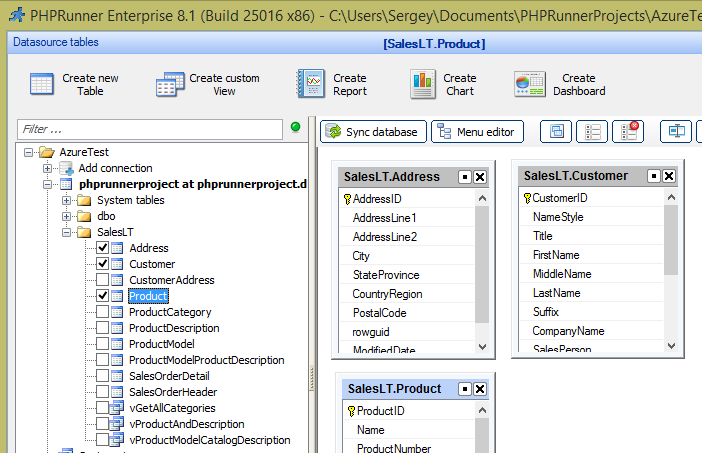Click the phprunnerproject database icon

point(66,184)
